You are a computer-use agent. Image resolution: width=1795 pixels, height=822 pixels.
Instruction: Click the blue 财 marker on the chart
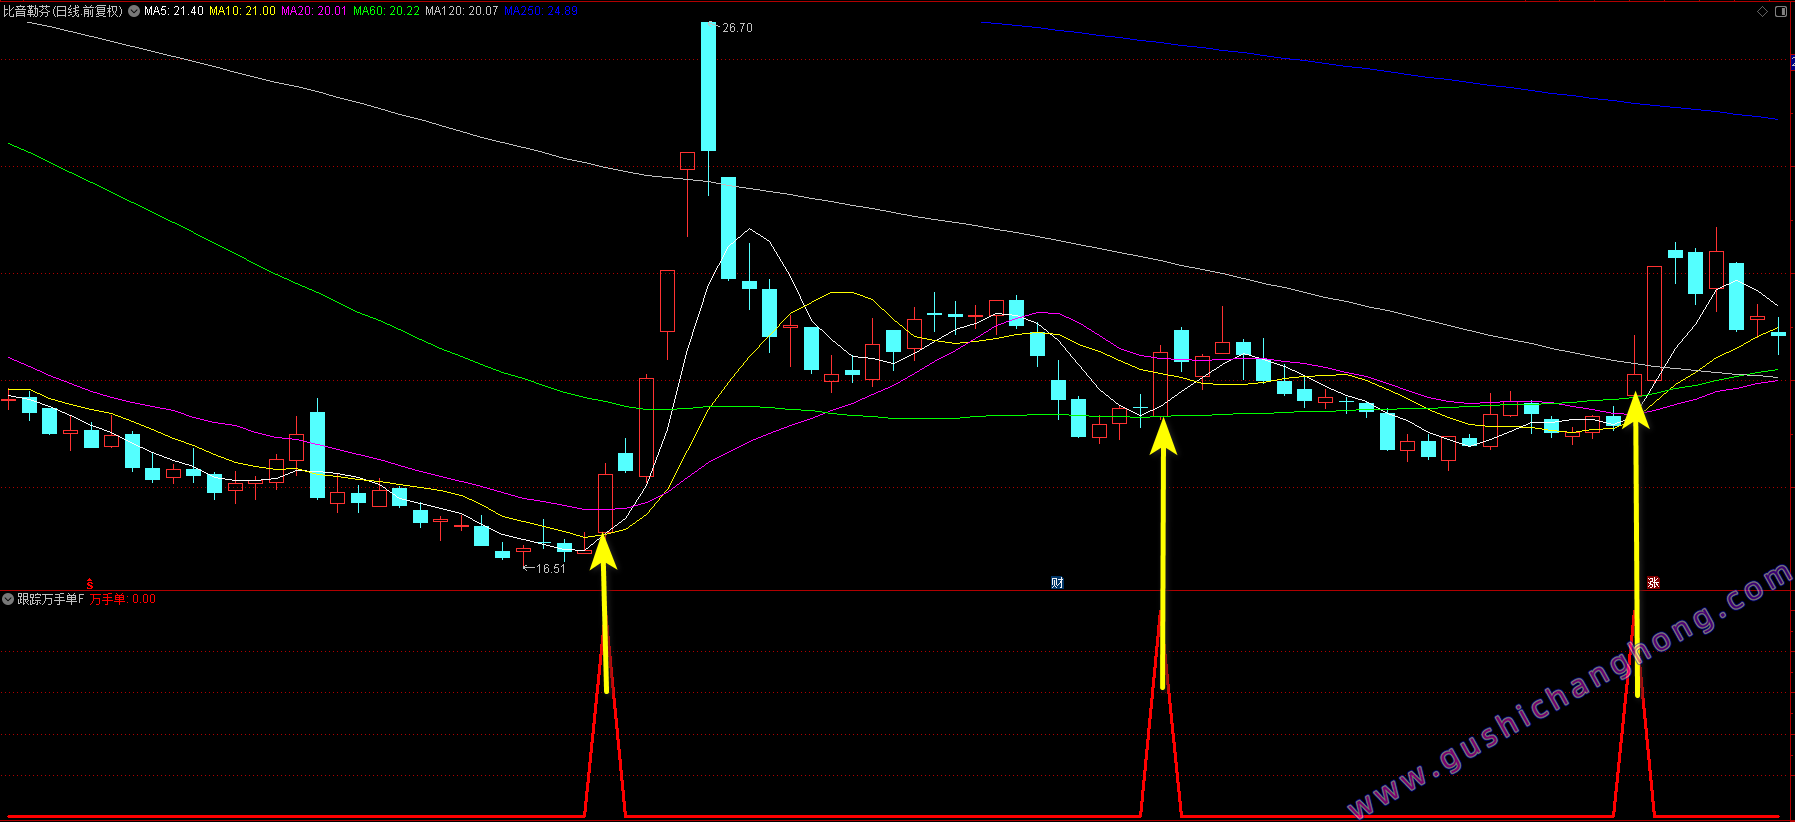(1057, 583)
